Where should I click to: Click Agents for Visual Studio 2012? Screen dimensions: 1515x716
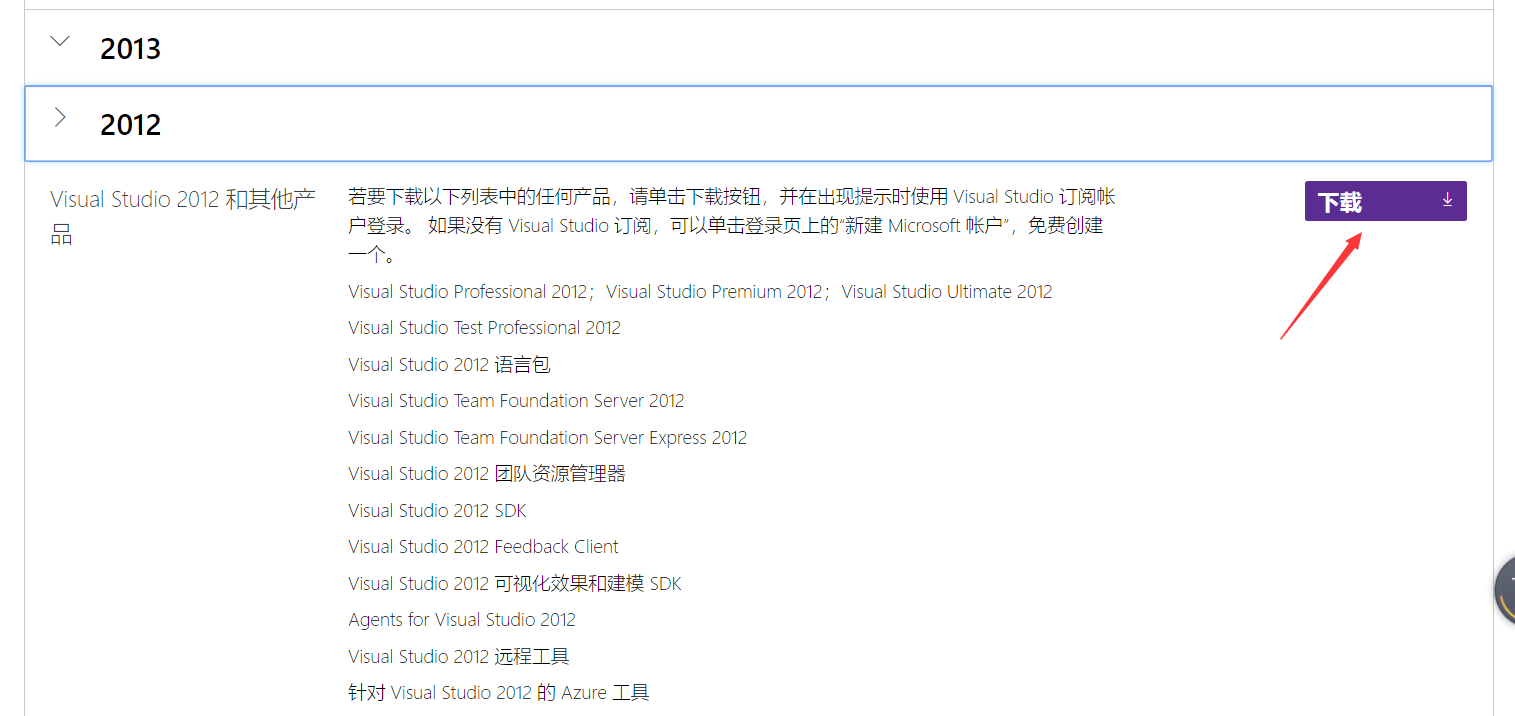click(x=461, y=620)
